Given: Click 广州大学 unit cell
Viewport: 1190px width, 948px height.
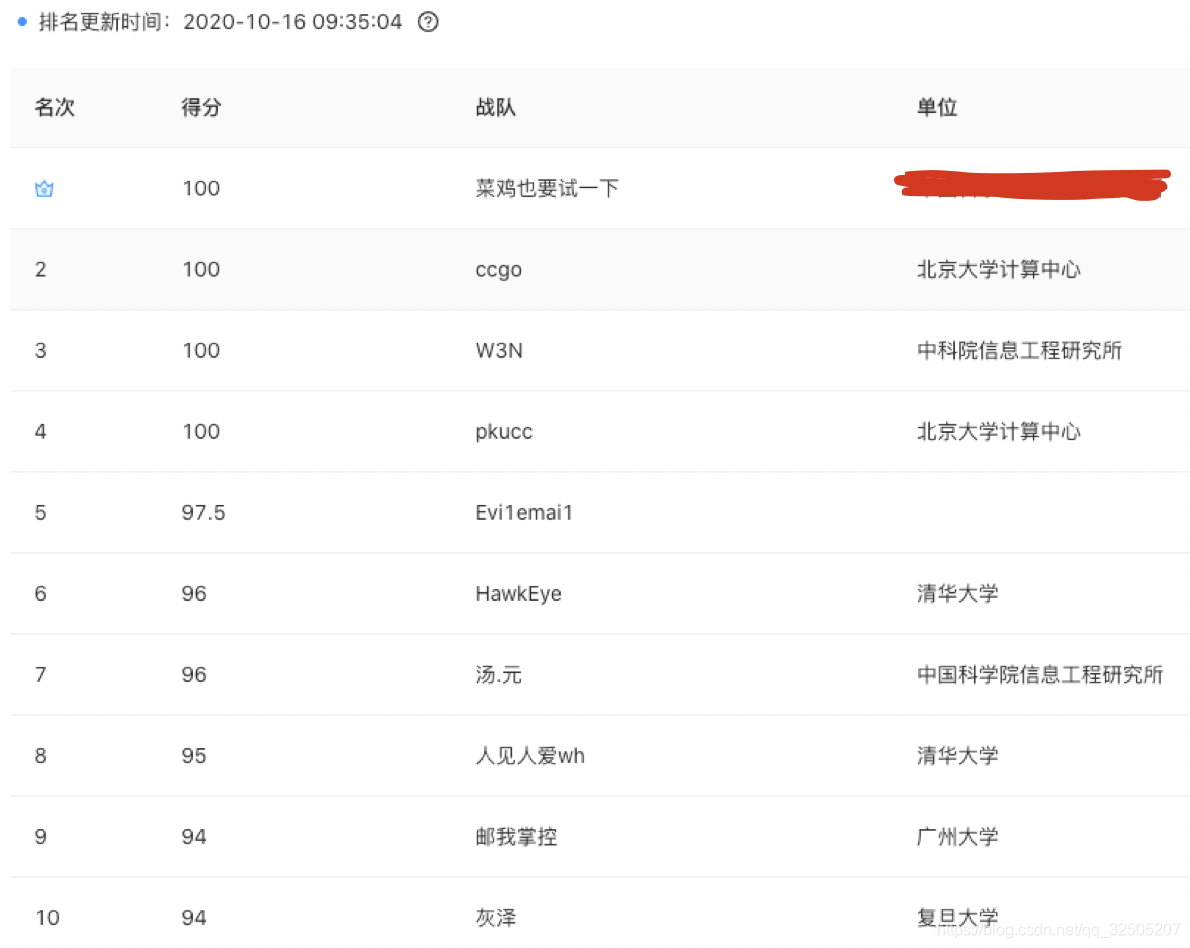Looking at the screenshot, I should (958, 837).
